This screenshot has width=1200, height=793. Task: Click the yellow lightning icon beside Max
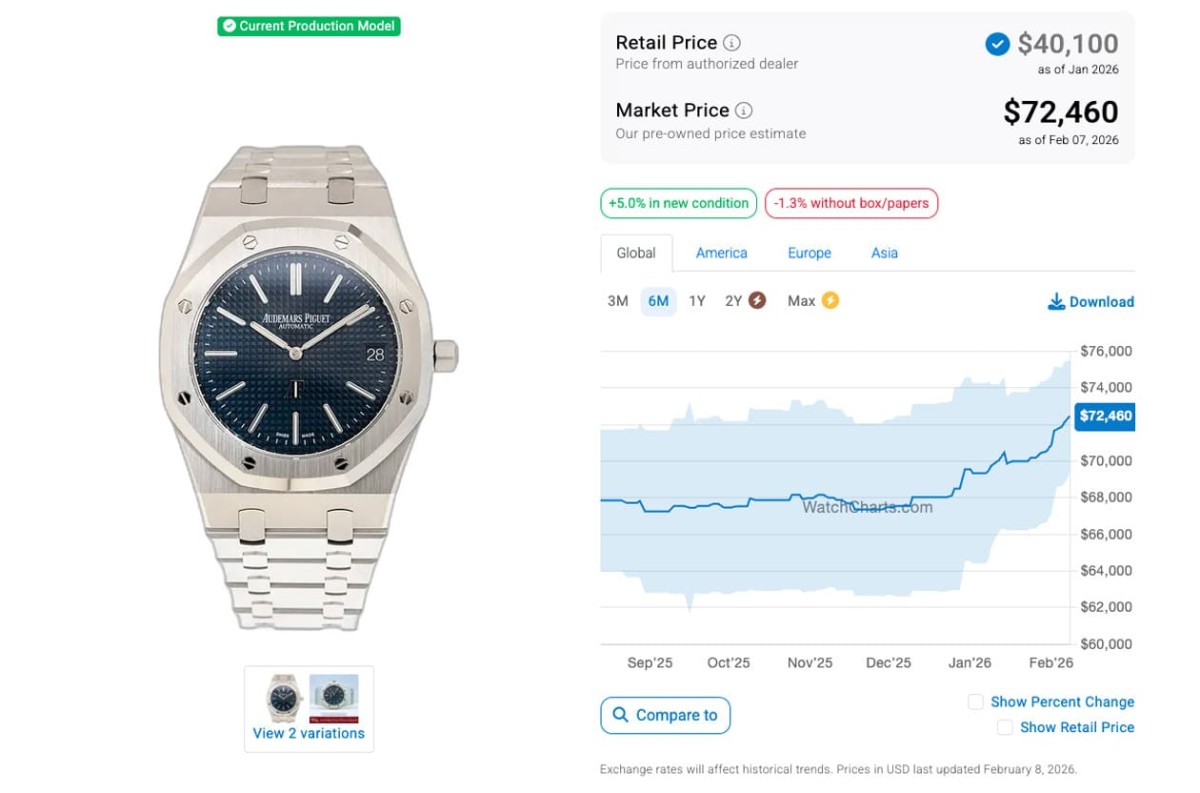[x=829, y=301]
